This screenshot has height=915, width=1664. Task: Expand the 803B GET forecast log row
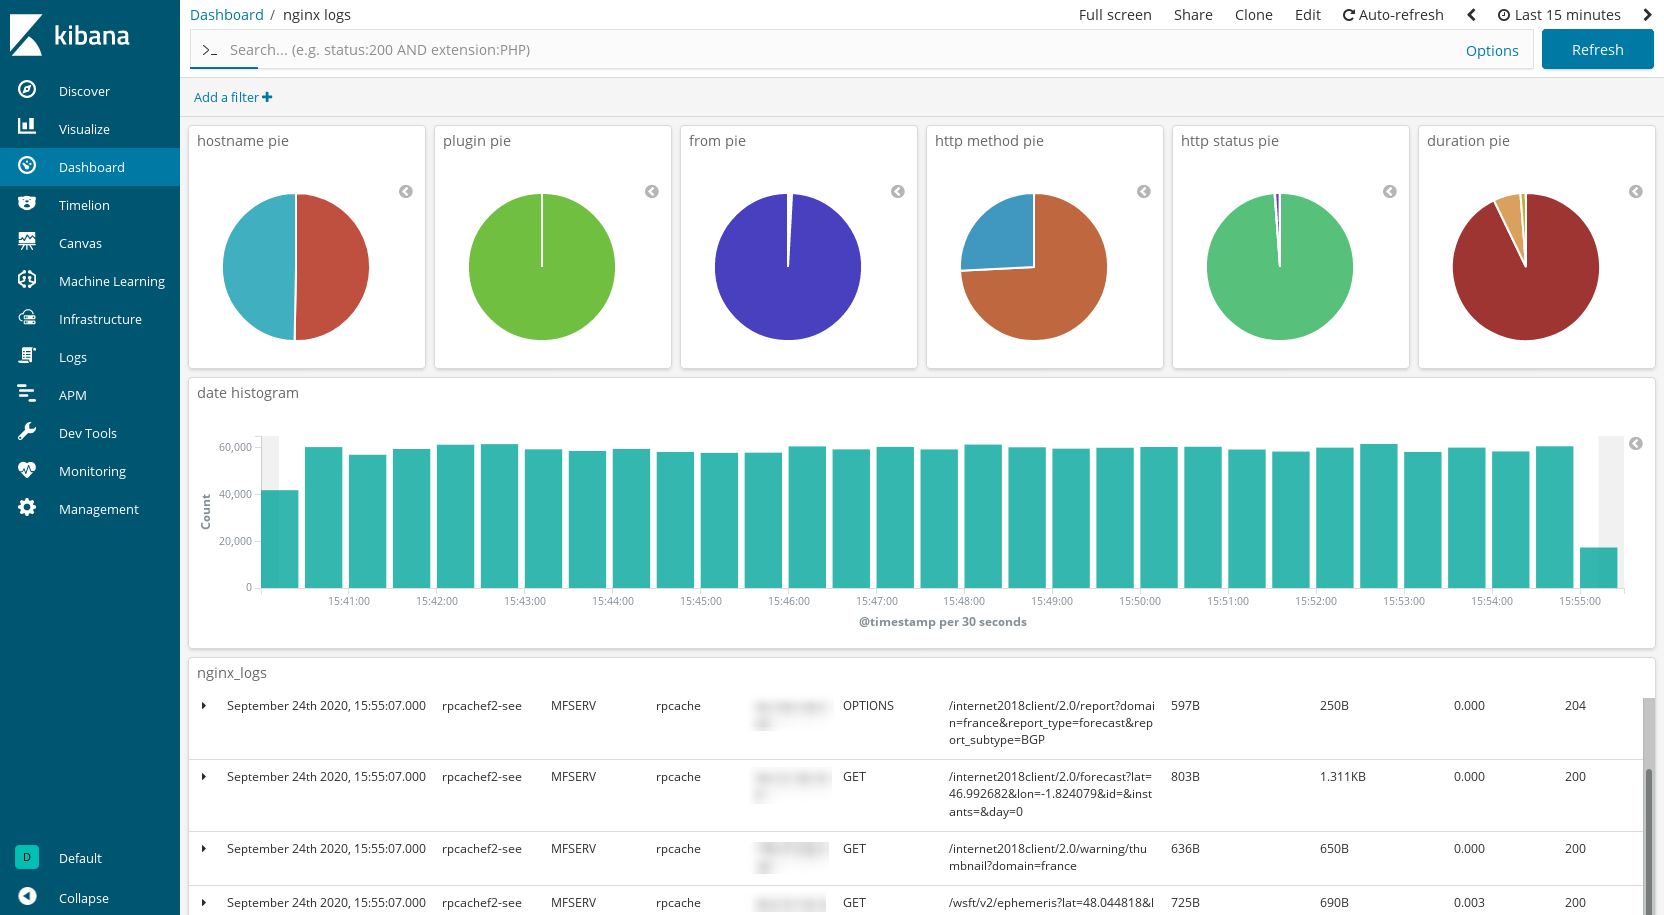click(x=204, y=777)
